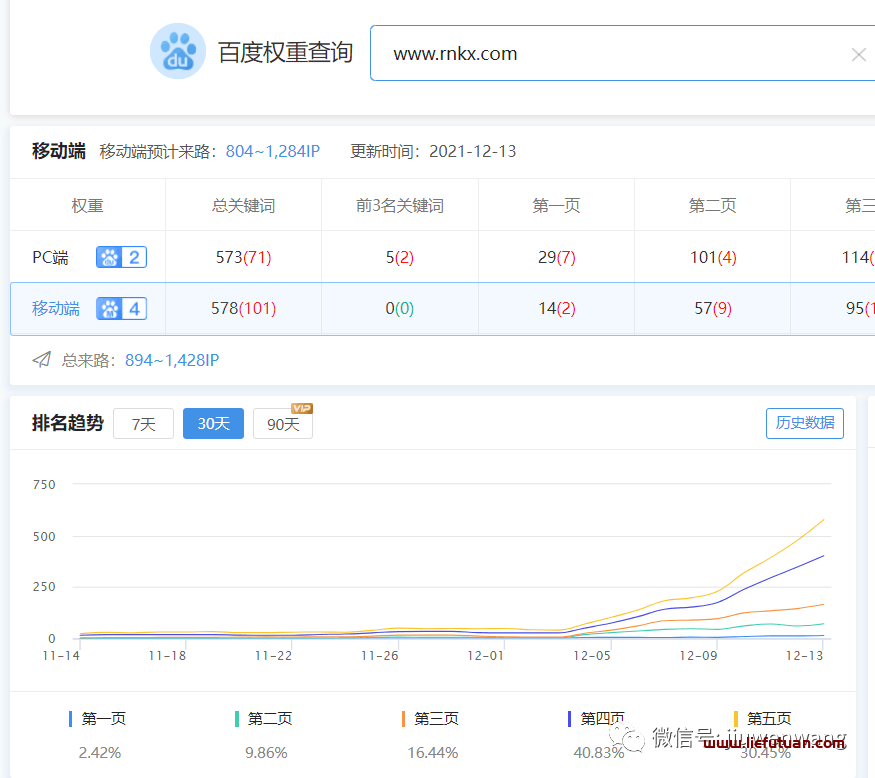875x778 pixels.
Task: Select the 移动端 row label
Action: coord(56,309)
